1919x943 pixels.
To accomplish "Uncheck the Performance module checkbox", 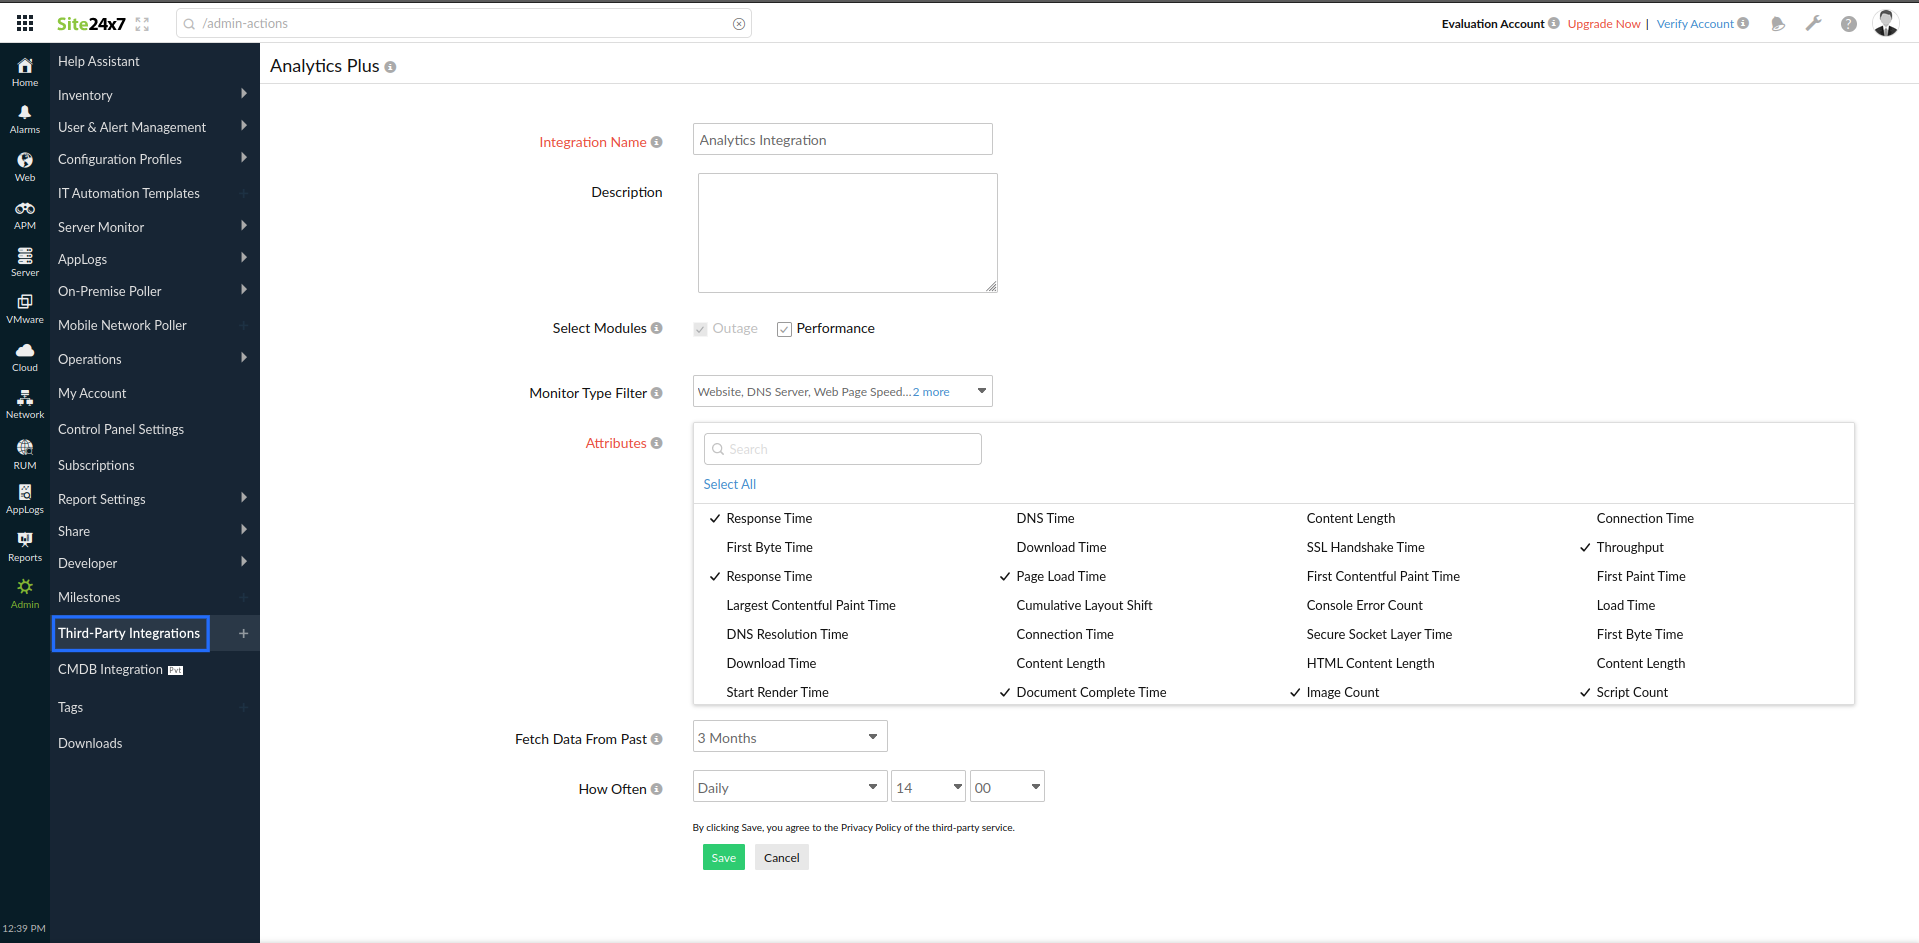I will (x=784, y=328).
